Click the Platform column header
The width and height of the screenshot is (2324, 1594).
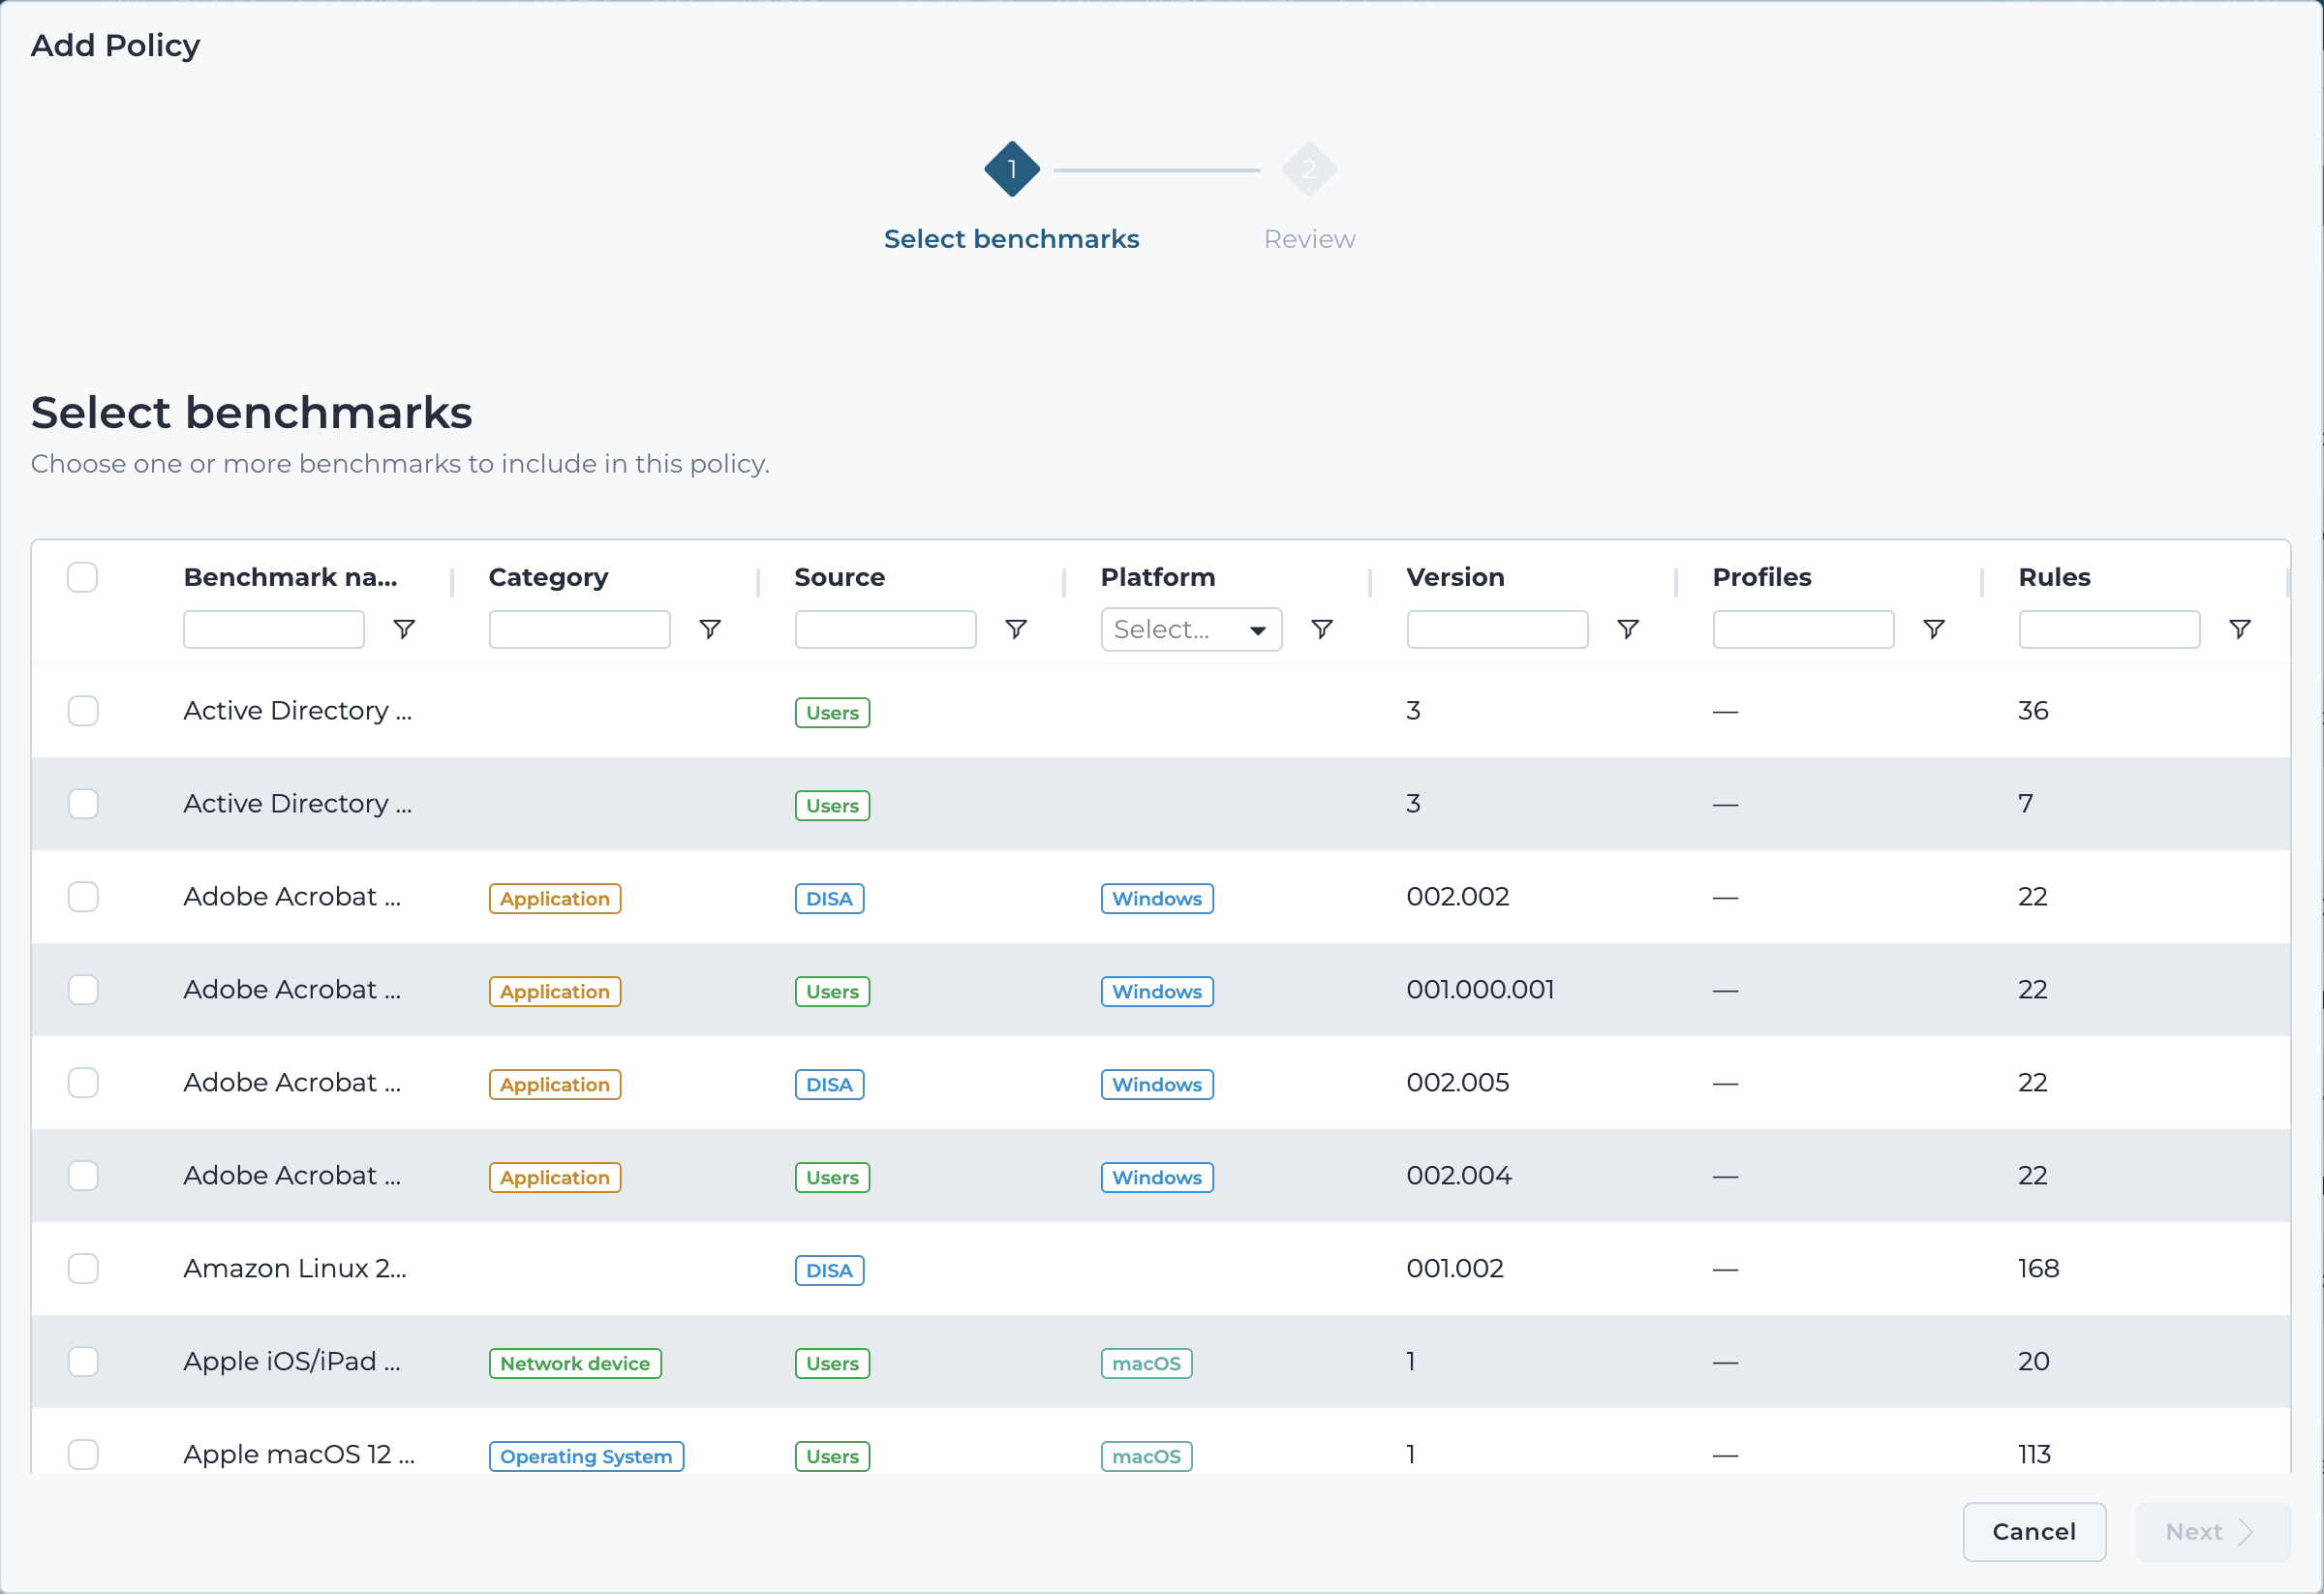click(x=1158, y=577)
